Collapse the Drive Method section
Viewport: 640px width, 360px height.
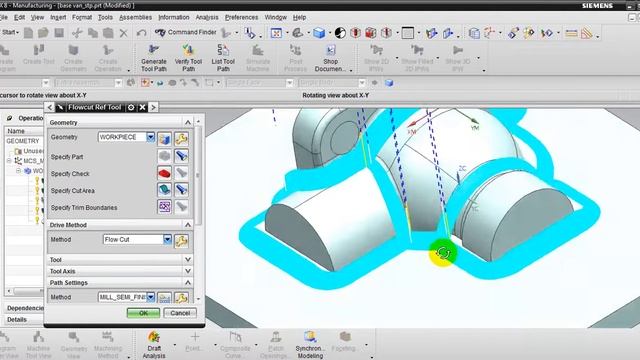[x=188, y=225]
